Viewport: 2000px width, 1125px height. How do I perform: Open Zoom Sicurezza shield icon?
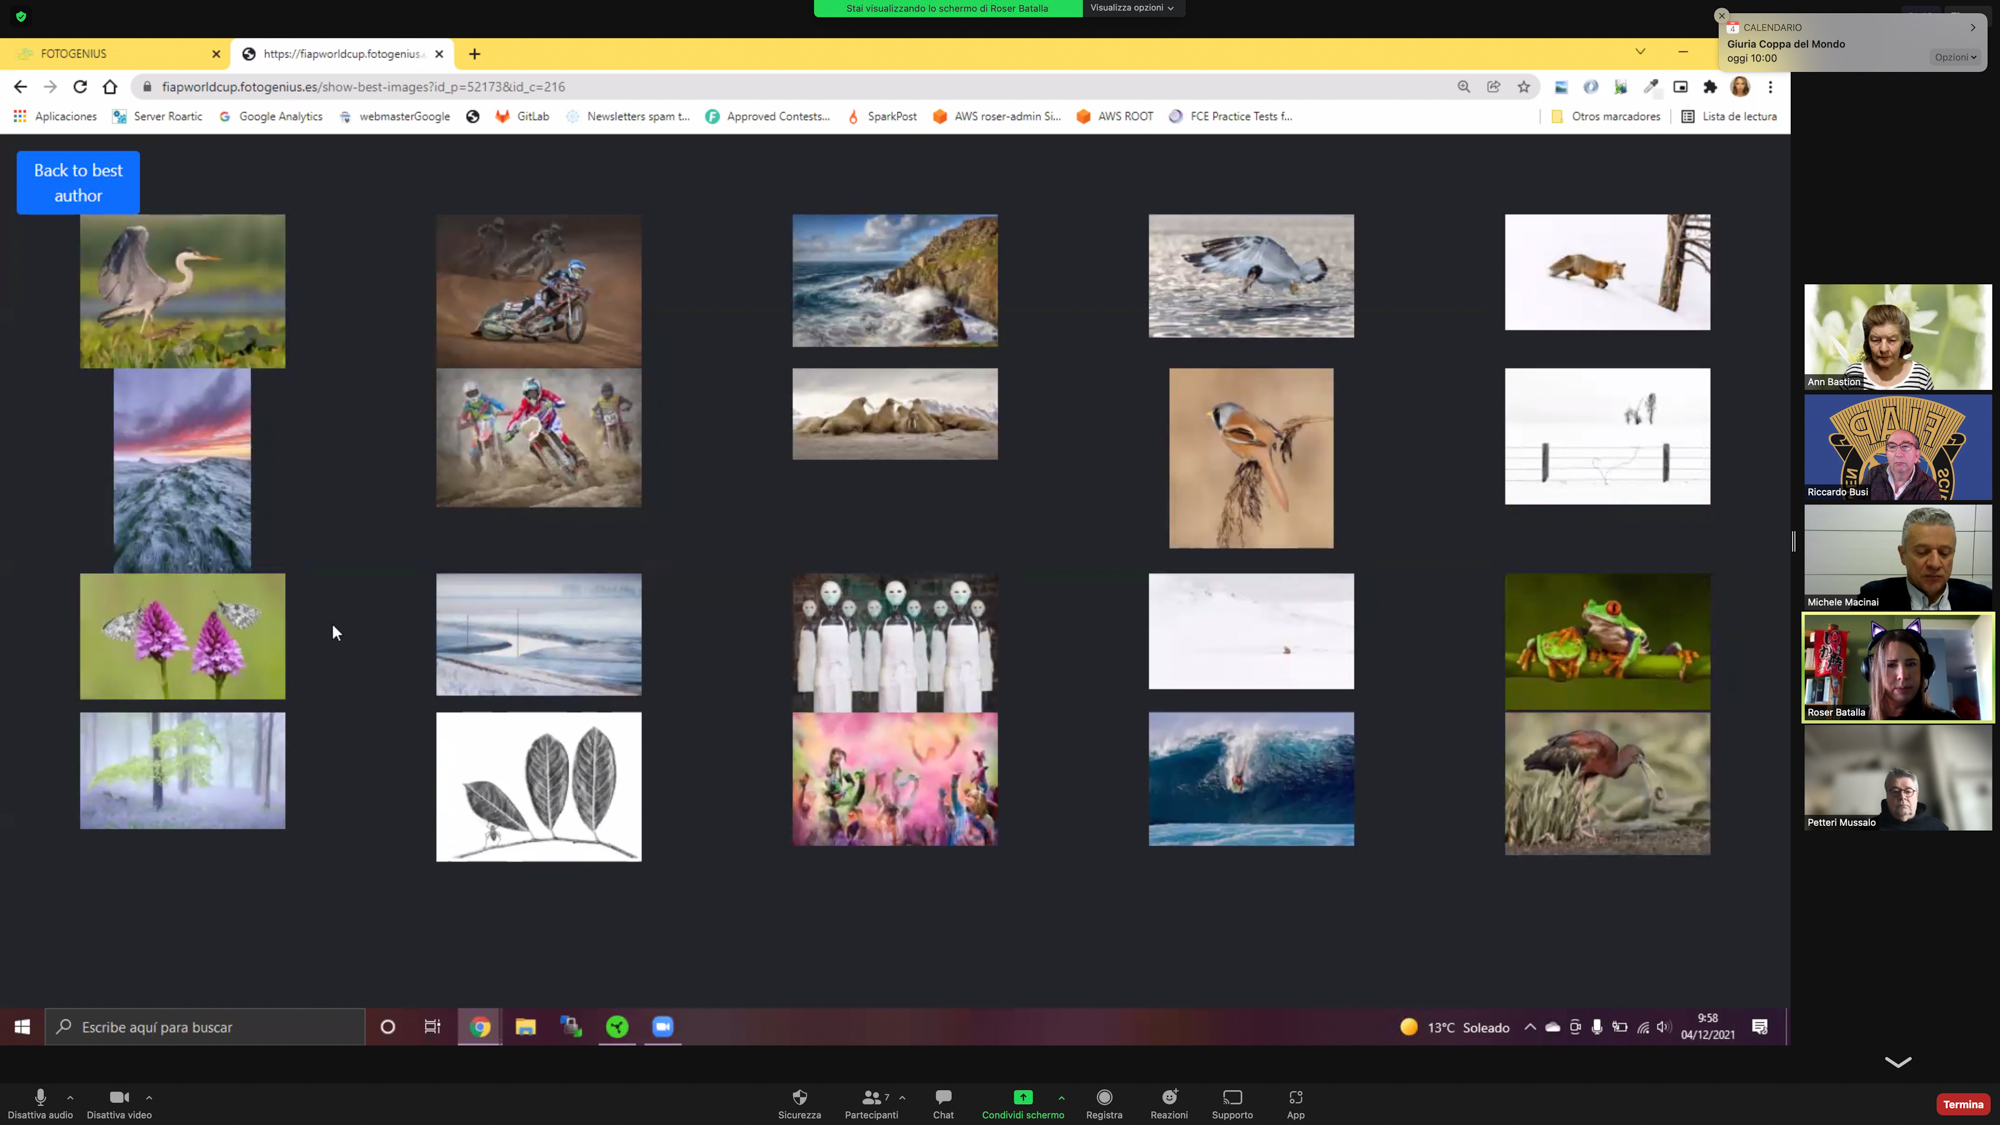pyautogui.click(x=799, y=1098)
